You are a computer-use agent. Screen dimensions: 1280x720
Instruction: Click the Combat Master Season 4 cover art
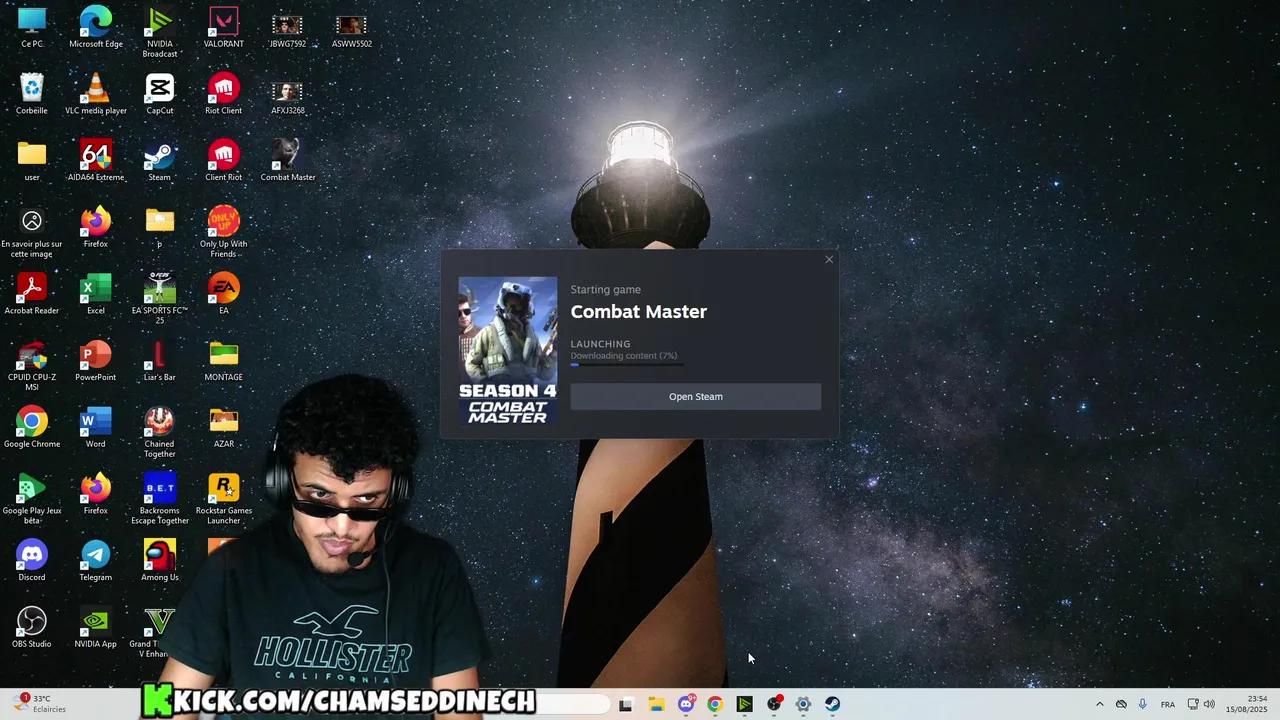[x=508, y=351]
